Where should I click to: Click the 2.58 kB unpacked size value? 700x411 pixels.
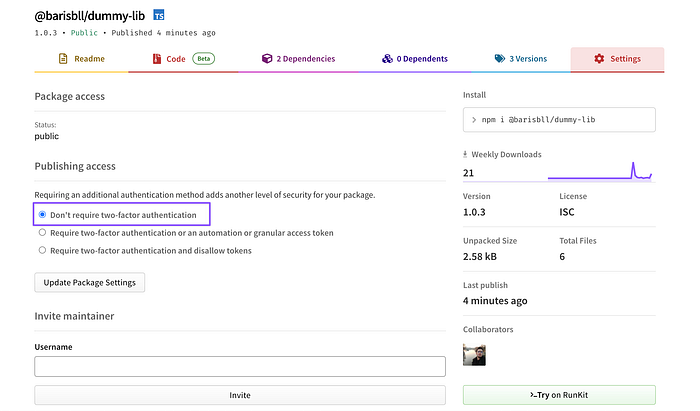coord(480,257)
